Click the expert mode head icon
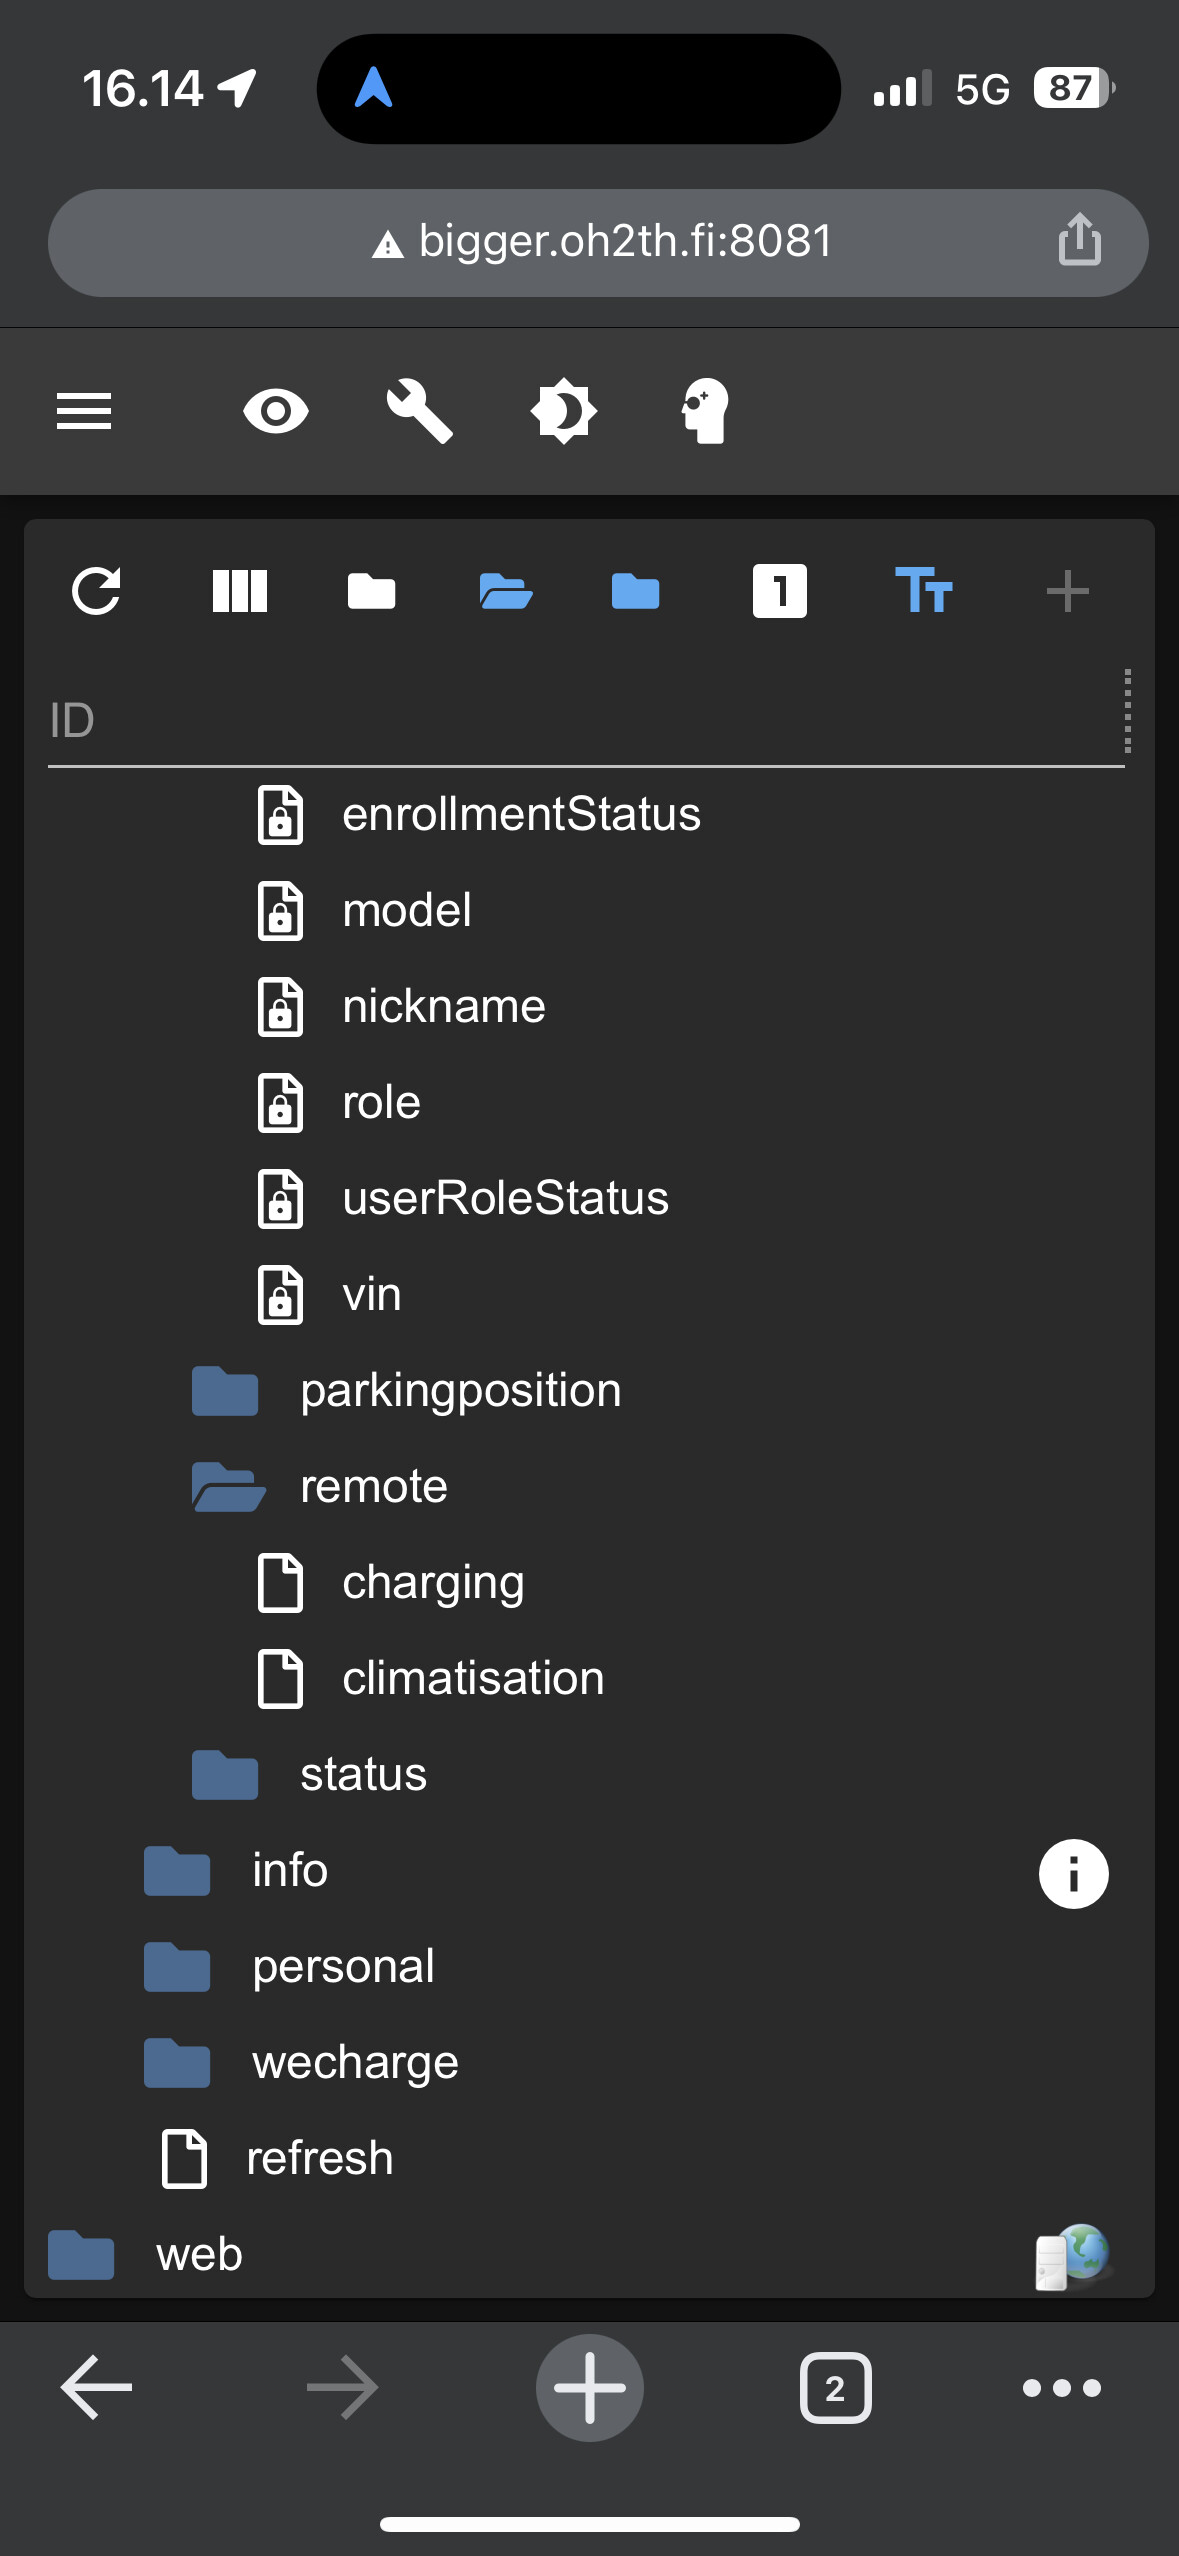 tap(705, 411)
